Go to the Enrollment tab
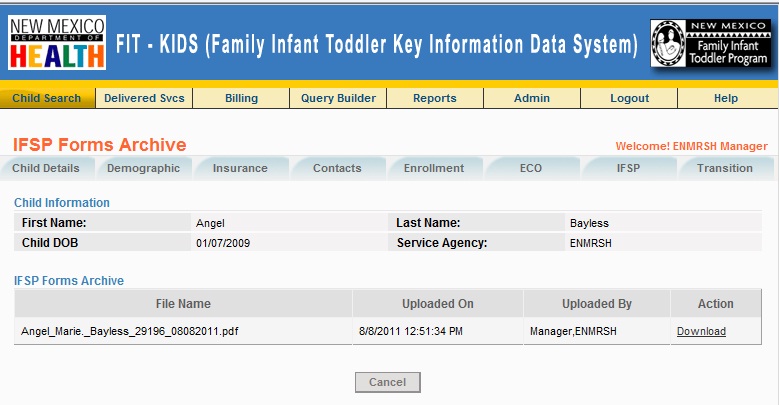Viewport: 779px width, 405px height. point(434,168)
